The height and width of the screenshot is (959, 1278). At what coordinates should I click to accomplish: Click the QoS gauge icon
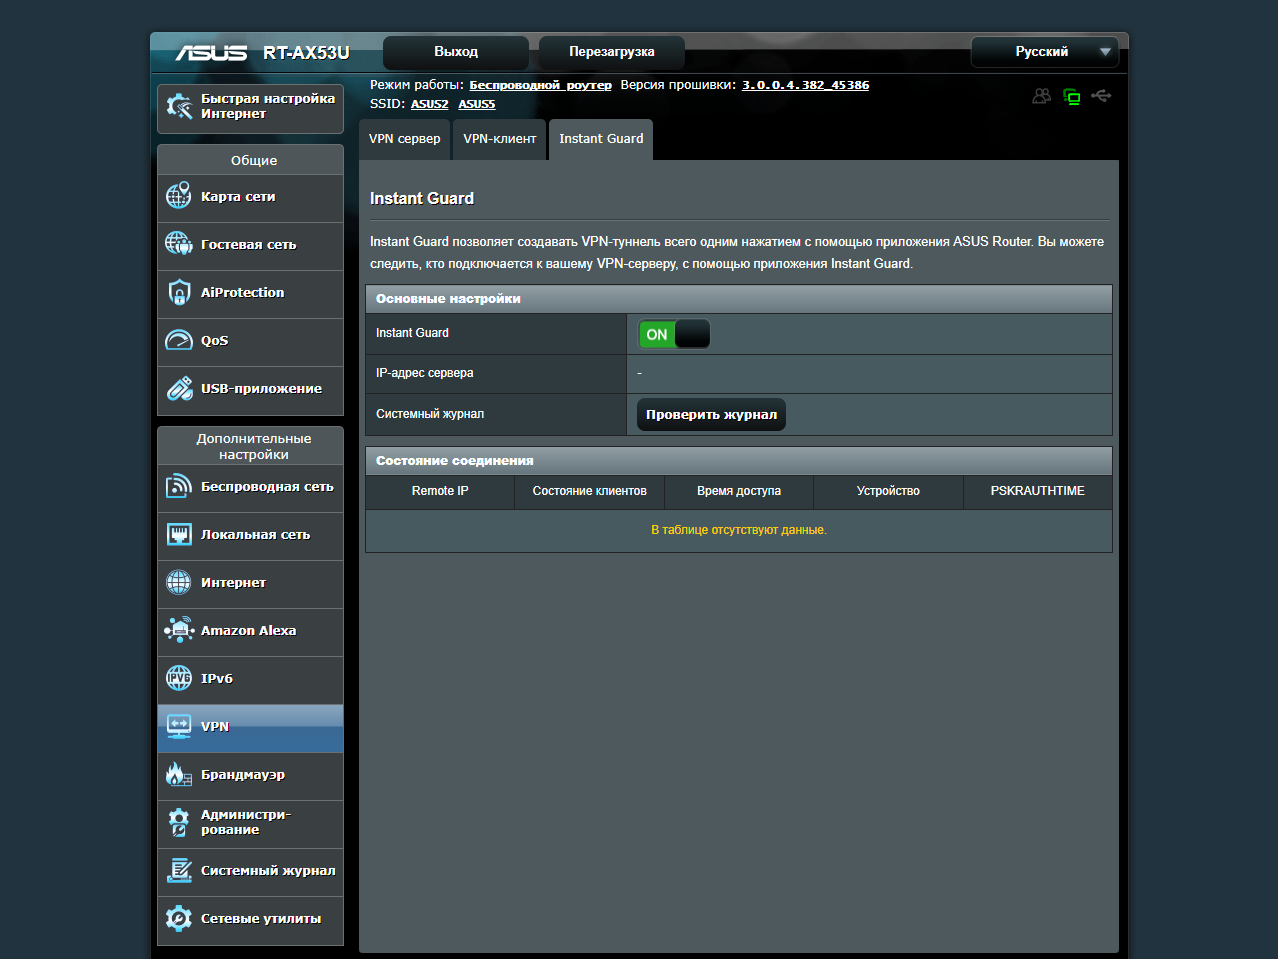[x=179, y=340]
